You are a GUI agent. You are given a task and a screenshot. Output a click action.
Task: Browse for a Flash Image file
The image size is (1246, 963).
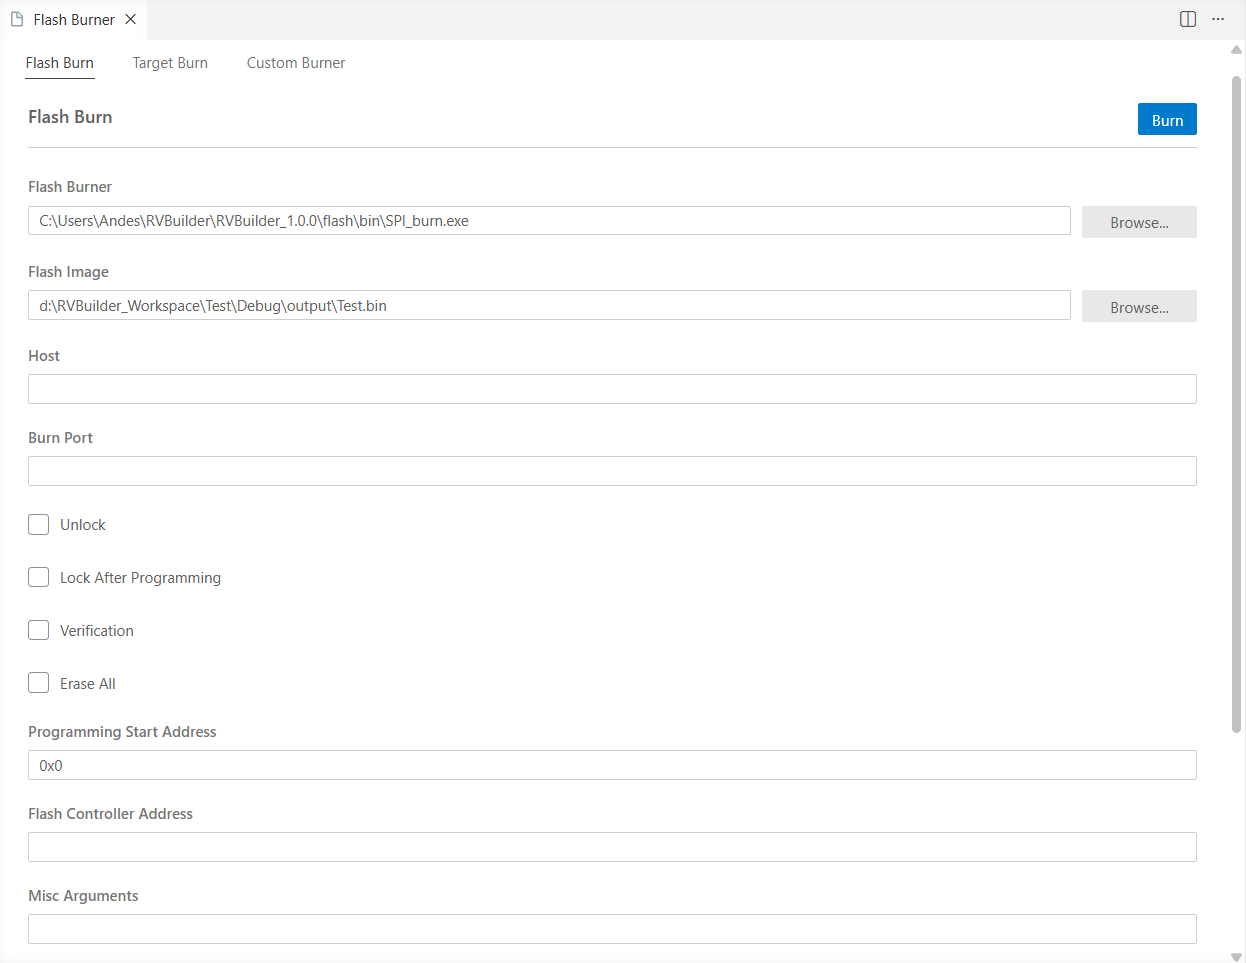1139,306
